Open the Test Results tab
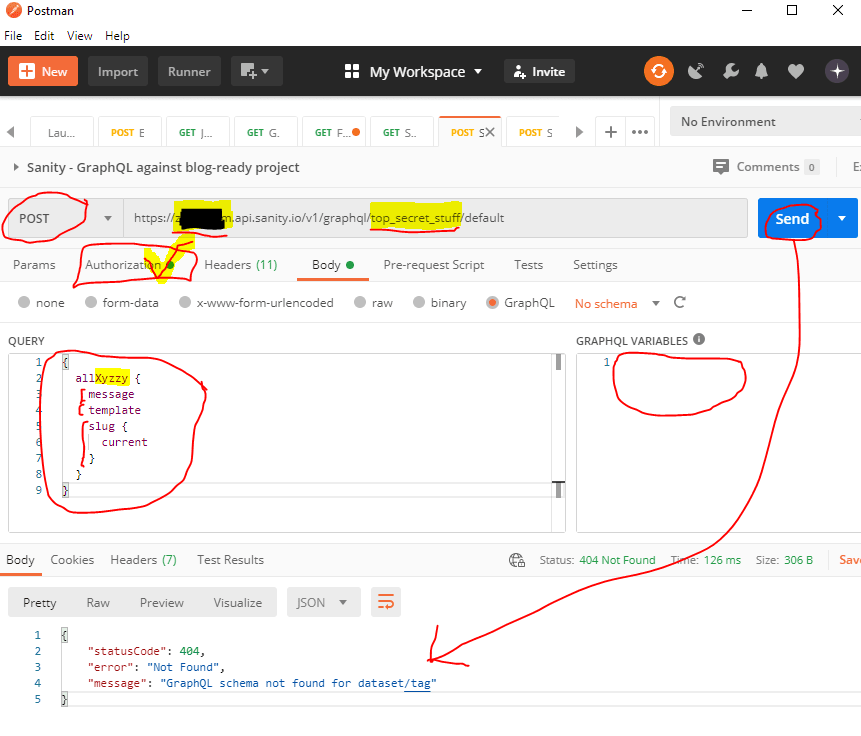Image resolution: width=861 pixels, height=736 pixels. point(231,560)
